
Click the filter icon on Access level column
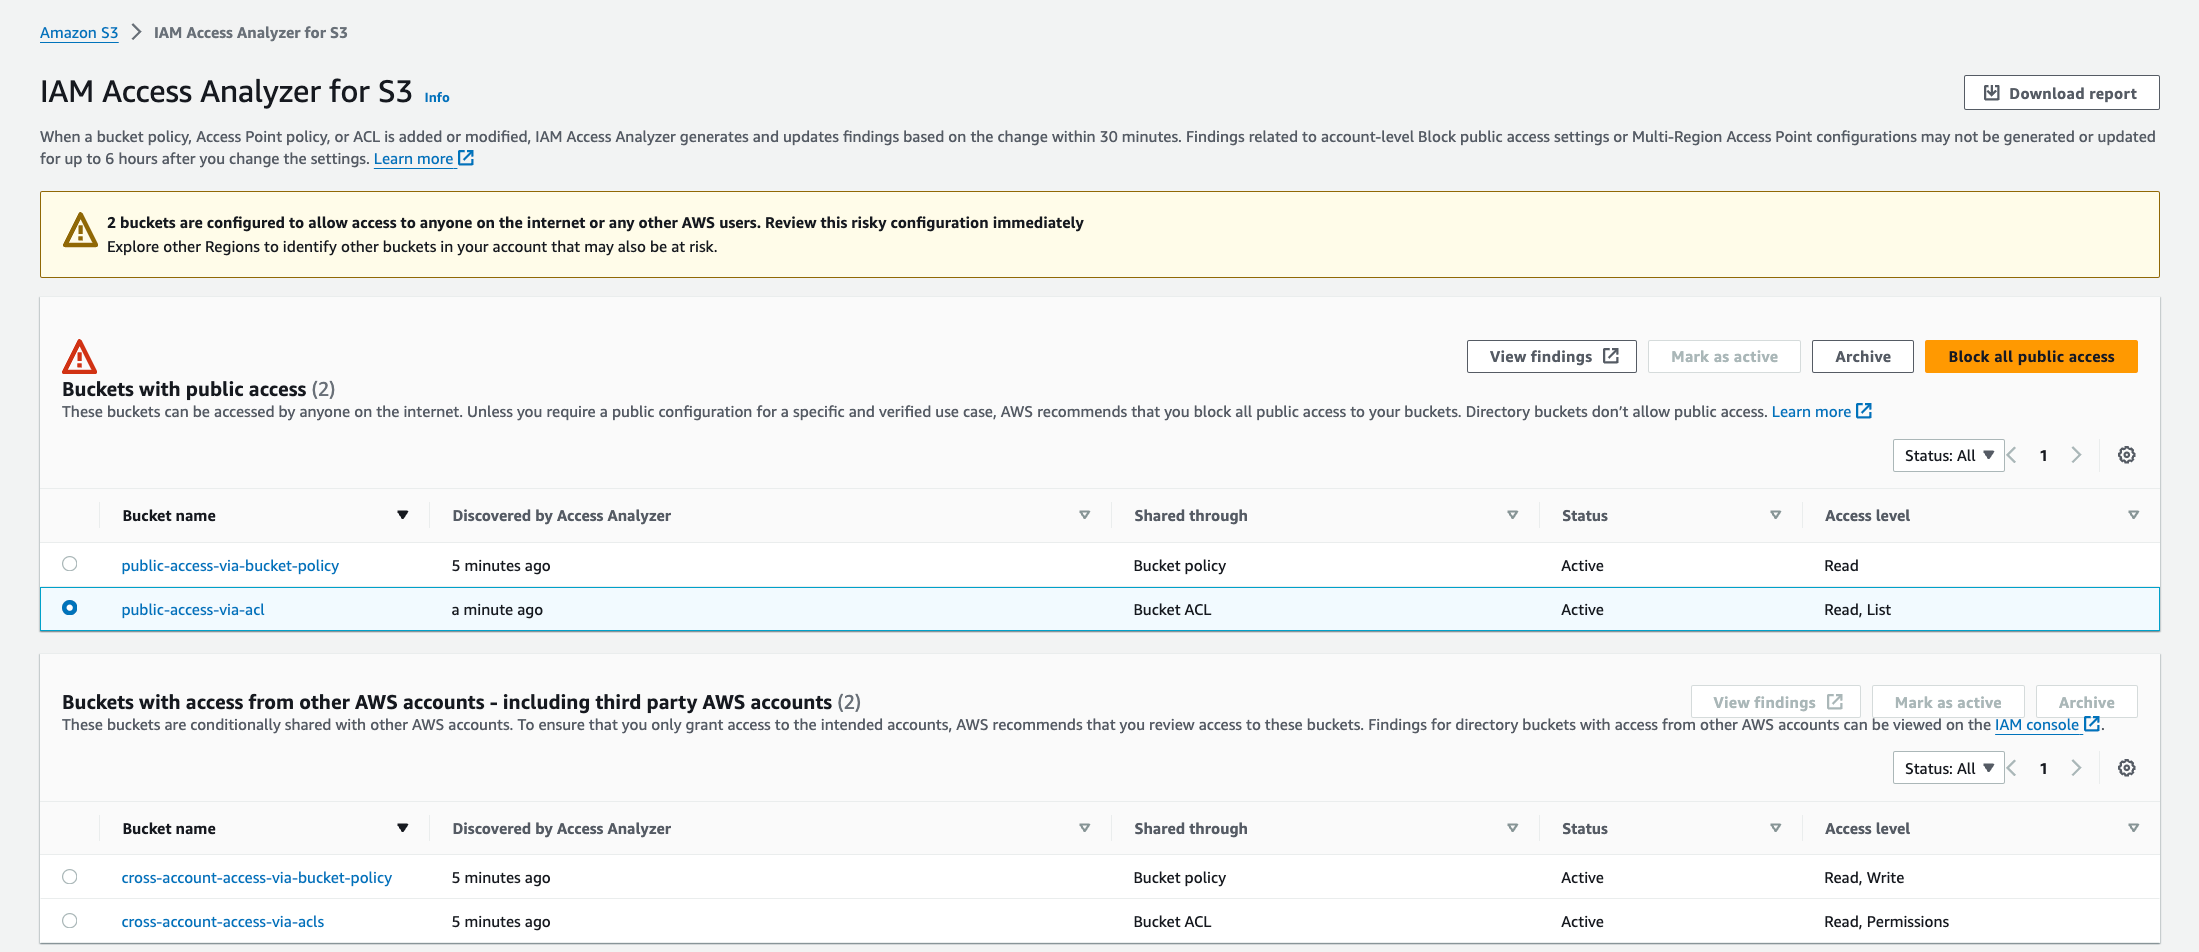coord(2133,515)
